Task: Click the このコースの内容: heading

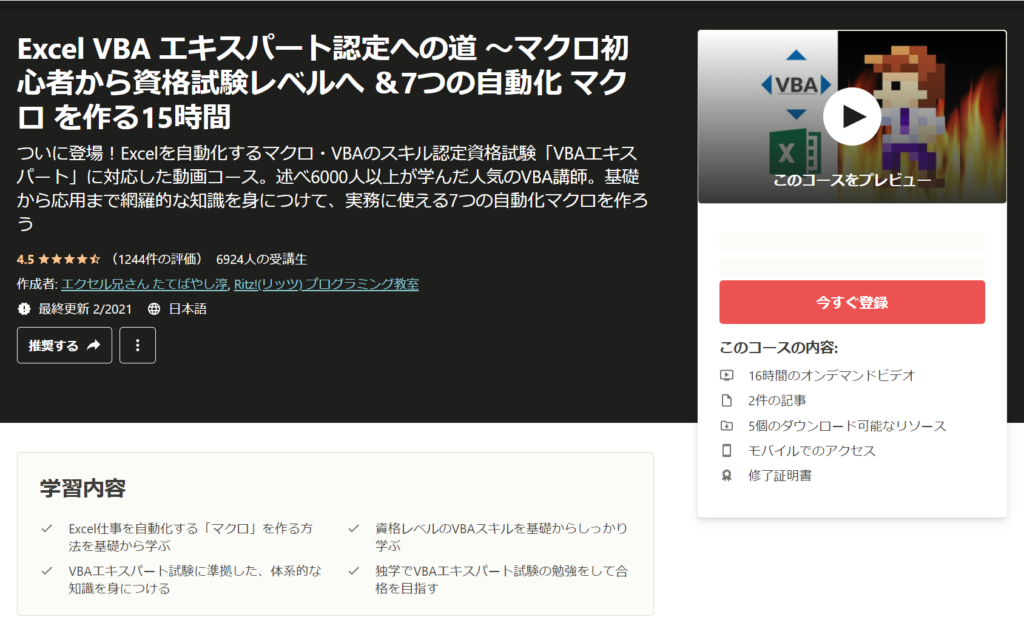Action: tap(778, 347)
